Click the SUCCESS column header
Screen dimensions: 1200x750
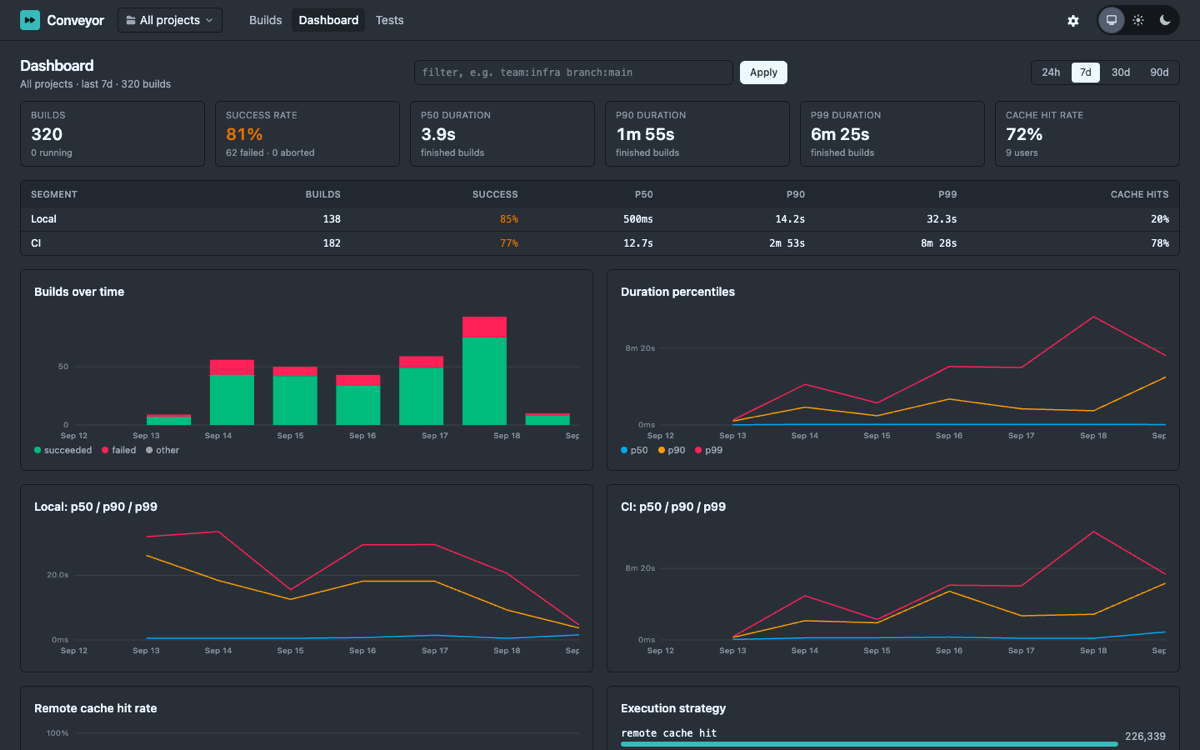(x=495, y=194)
